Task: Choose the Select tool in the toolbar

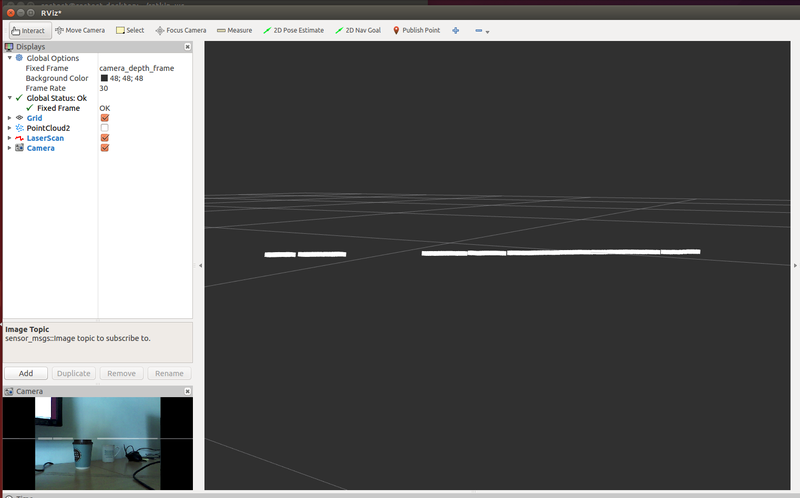Action: click(x=130, y=30)
